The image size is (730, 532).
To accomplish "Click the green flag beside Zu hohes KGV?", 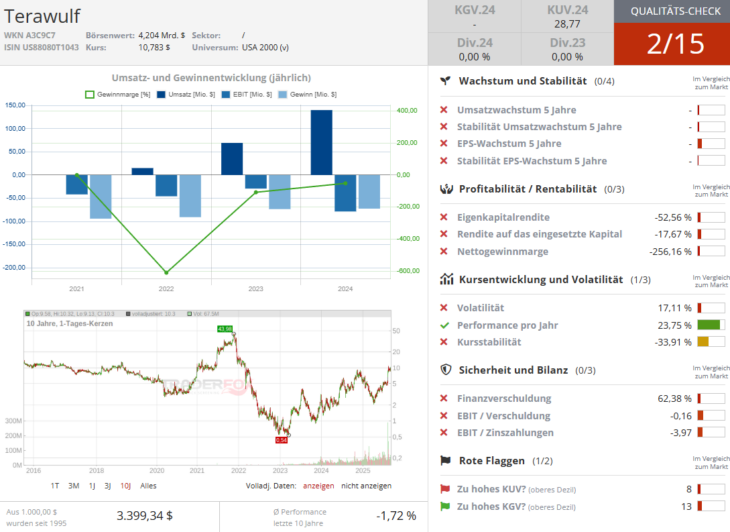I will pos(445,506).
